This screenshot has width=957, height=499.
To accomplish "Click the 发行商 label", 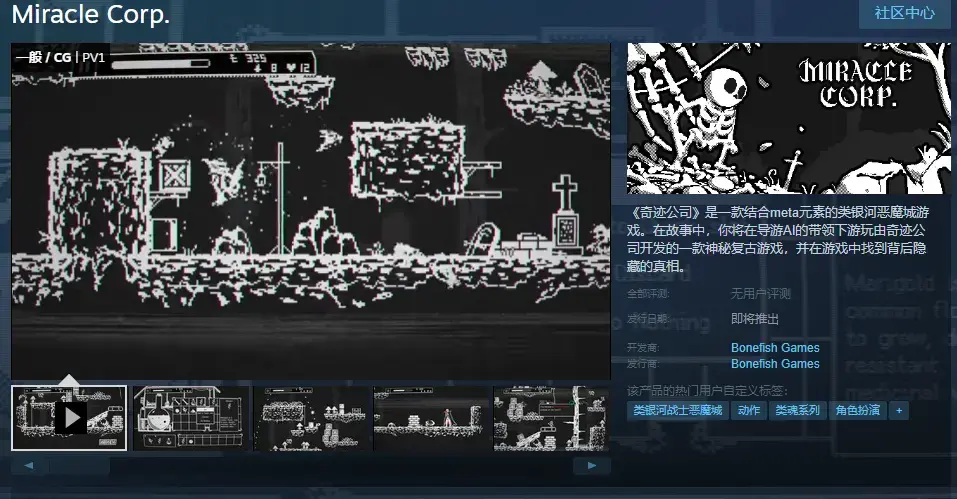I will pos(643,364).
